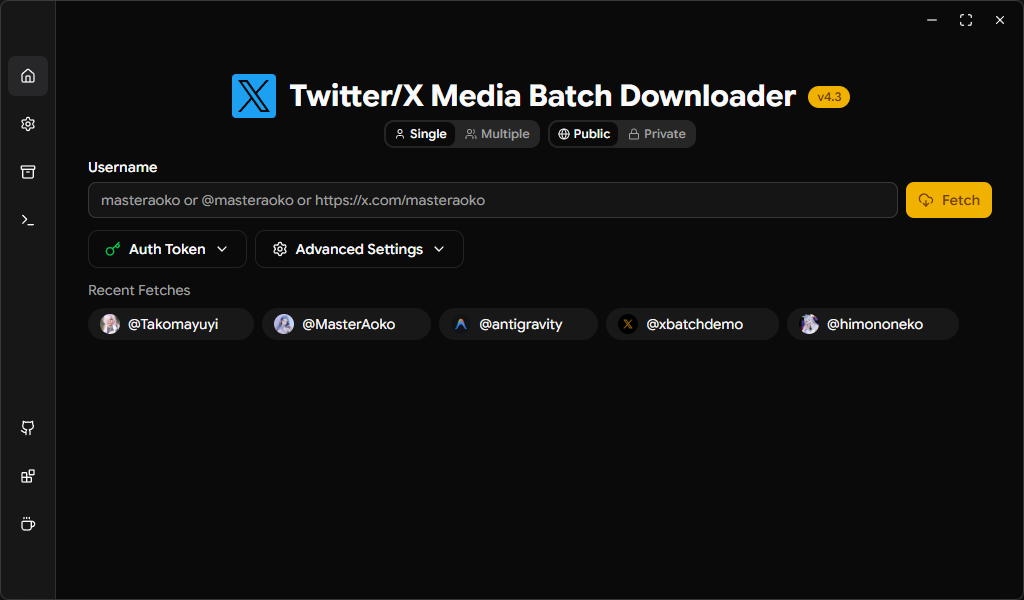
Task: Click the @Takomayuyi avatar thumbnail
Action: click(110, 324)
